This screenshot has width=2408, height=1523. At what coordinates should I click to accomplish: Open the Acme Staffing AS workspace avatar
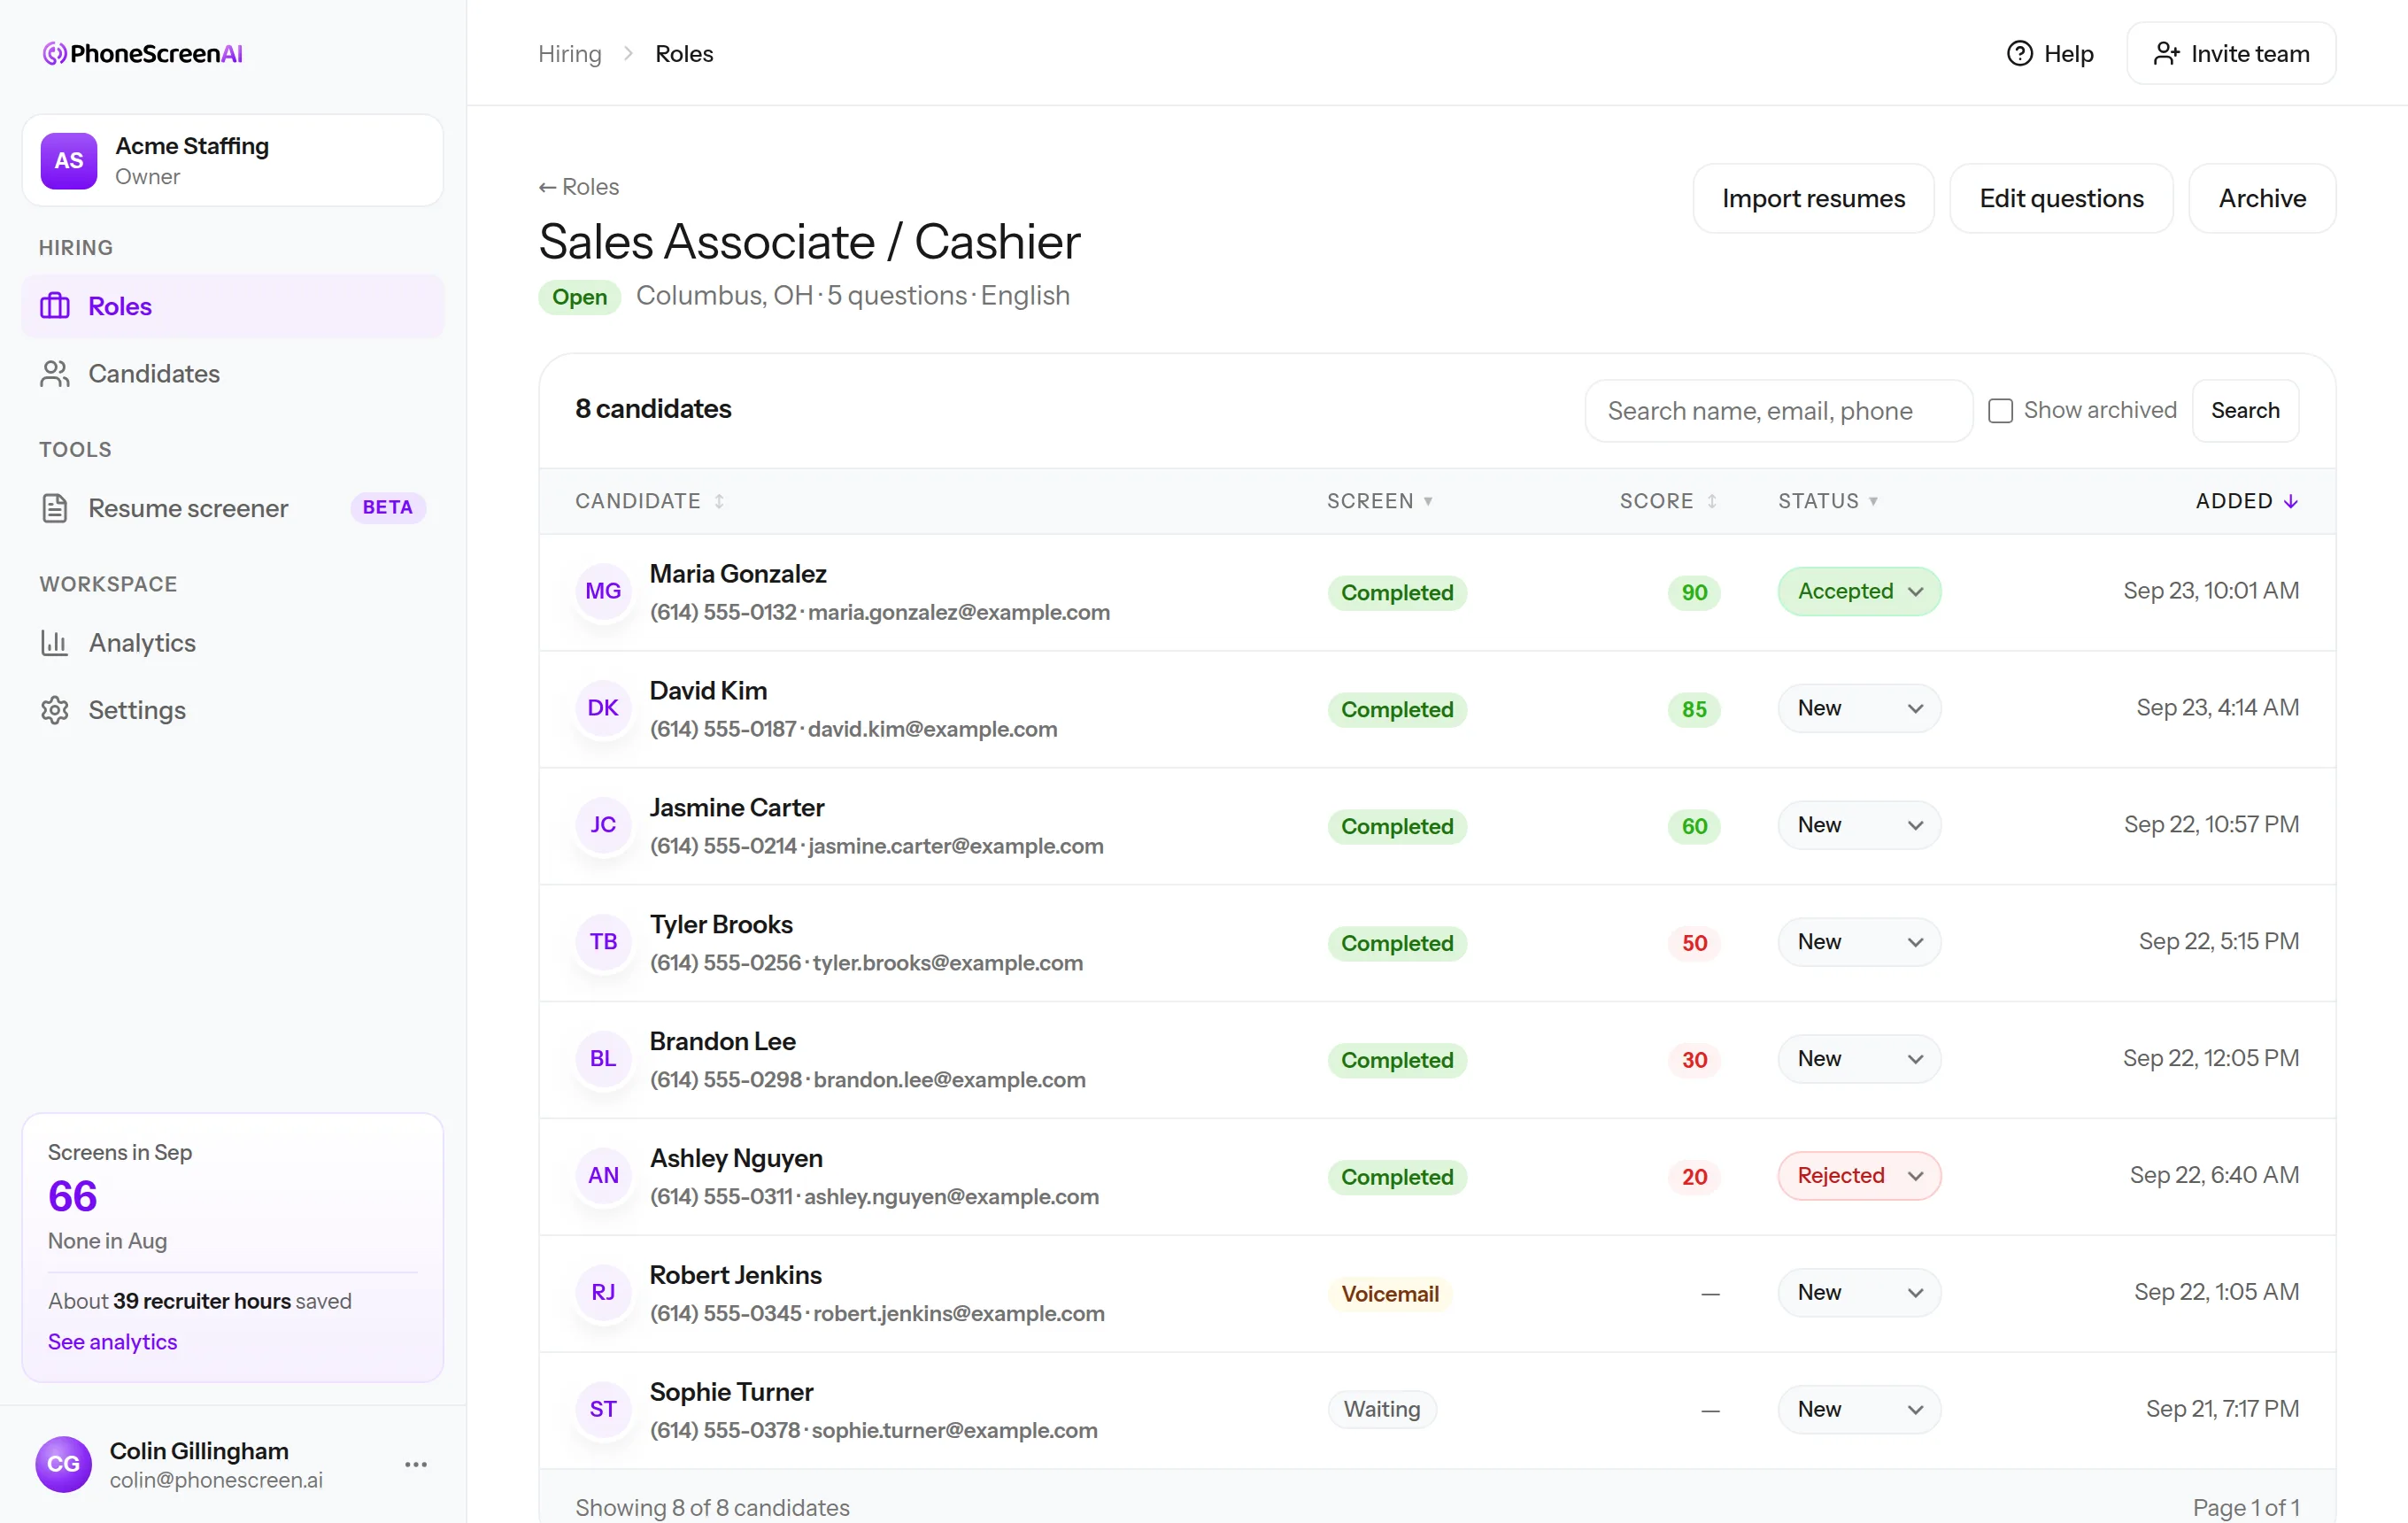pos(69,160)
